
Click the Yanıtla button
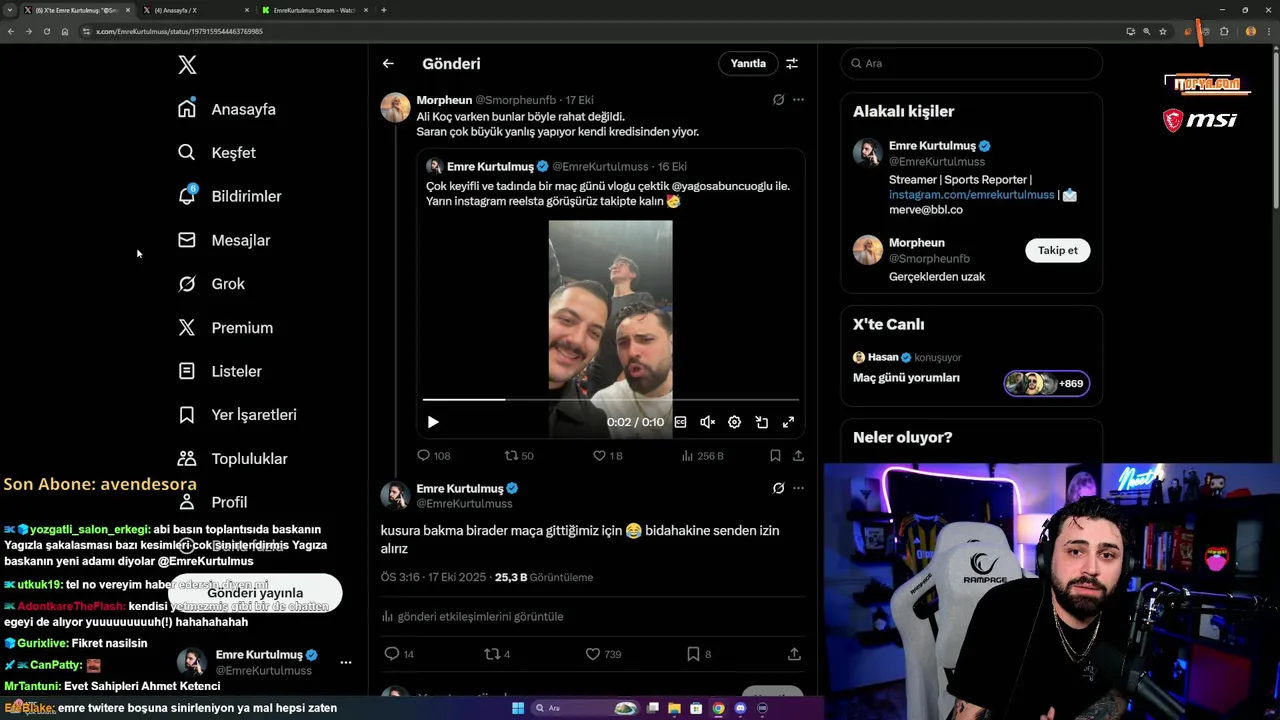pos(748,63)
